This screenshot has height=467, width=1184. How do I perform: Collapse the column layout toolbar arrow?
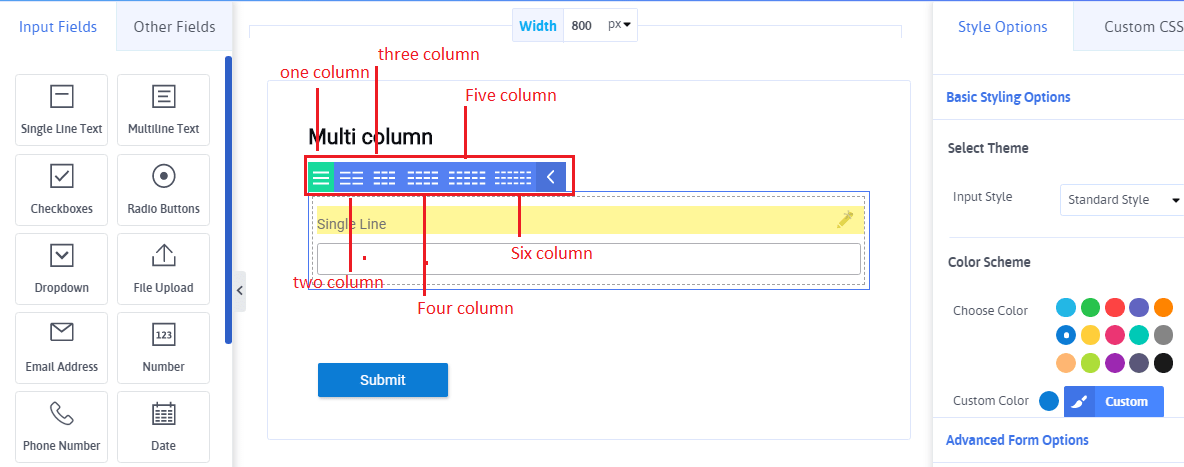coord(550,178)
